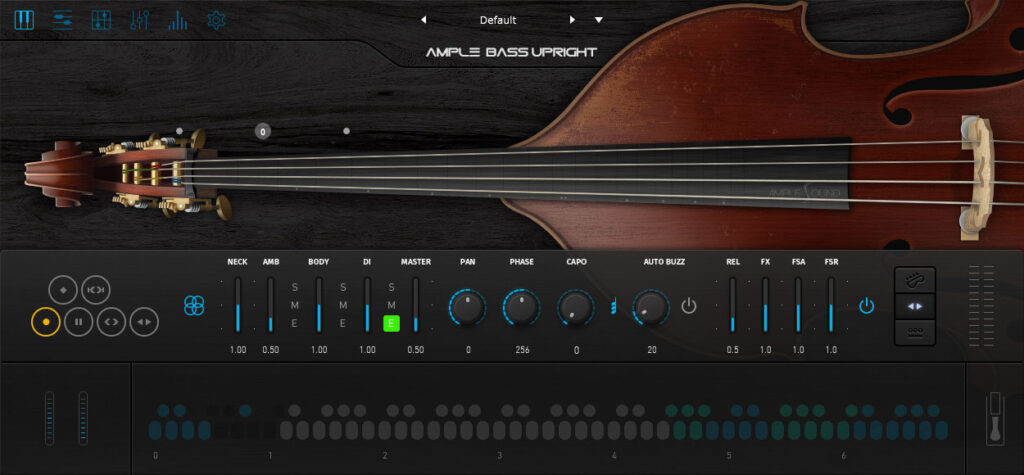Click the blue double-triangle stereo button
This screenshot has height=475, width=1024.
[x=914, y=306]
